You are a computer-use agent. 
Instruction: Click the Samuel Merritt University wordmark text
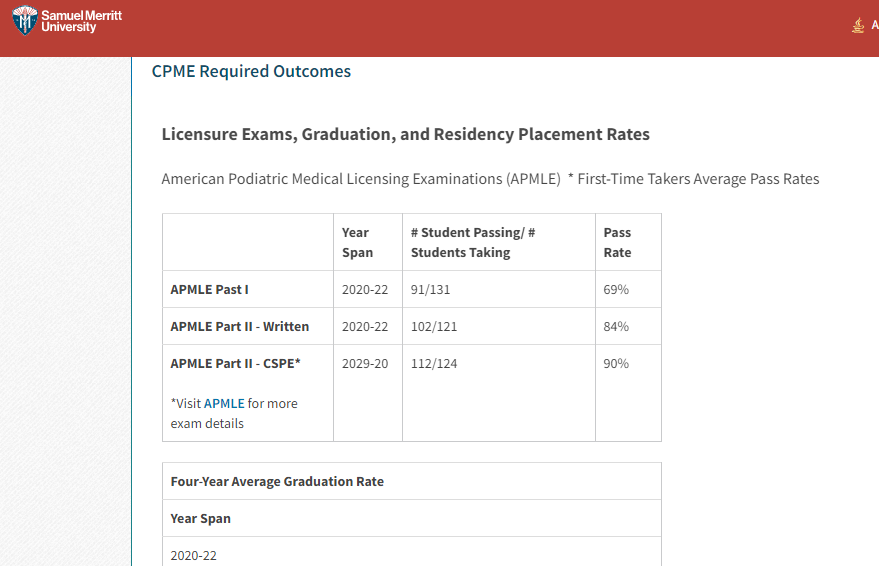click(x=81, y=21)
